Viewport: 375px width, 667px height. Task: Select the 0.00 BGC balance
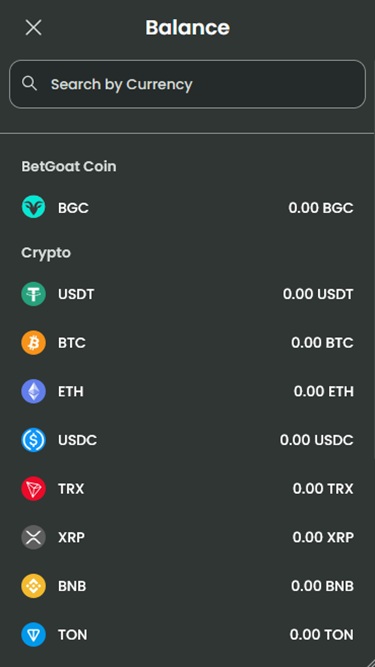[x=321, y=208]
